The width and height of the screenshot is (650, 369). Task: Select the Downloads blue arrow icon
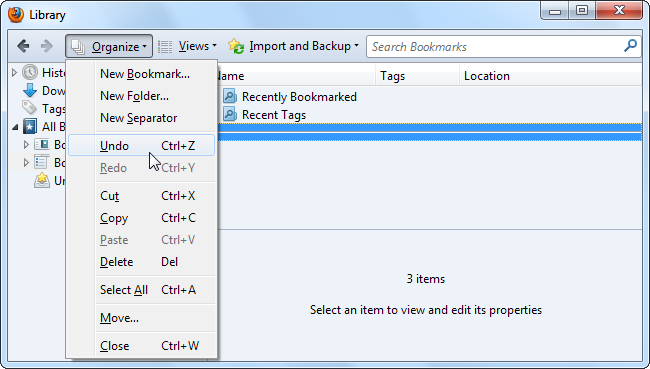(x=30, y=90)
